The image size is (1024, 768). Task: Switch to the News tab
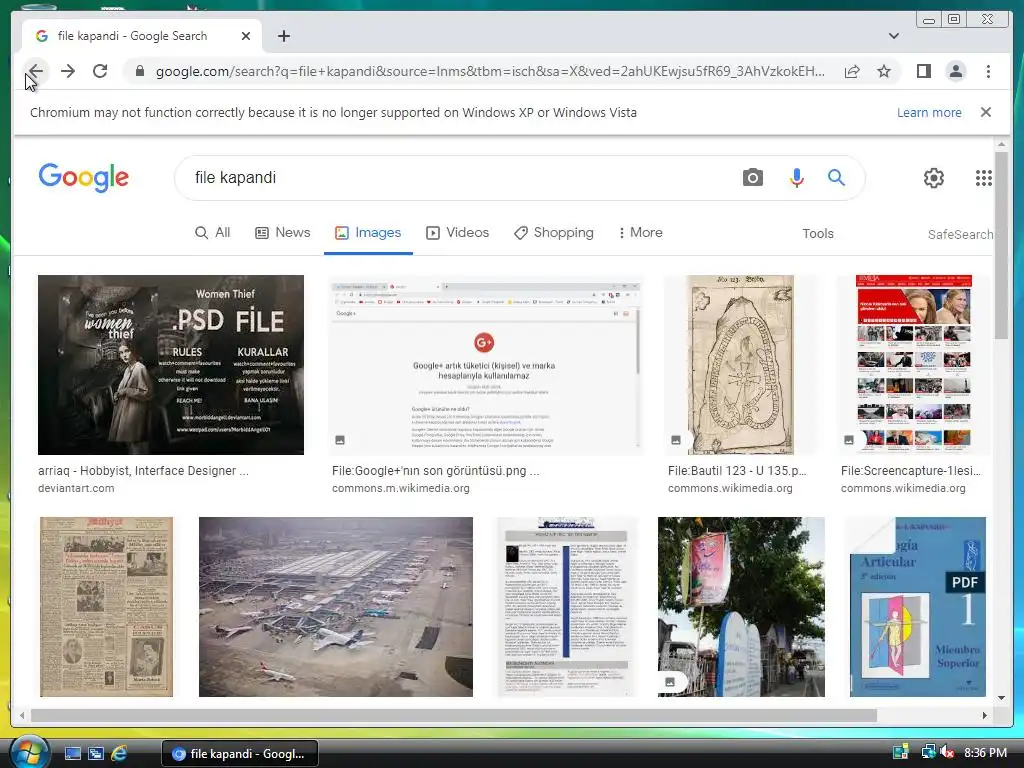coord(283,232)
